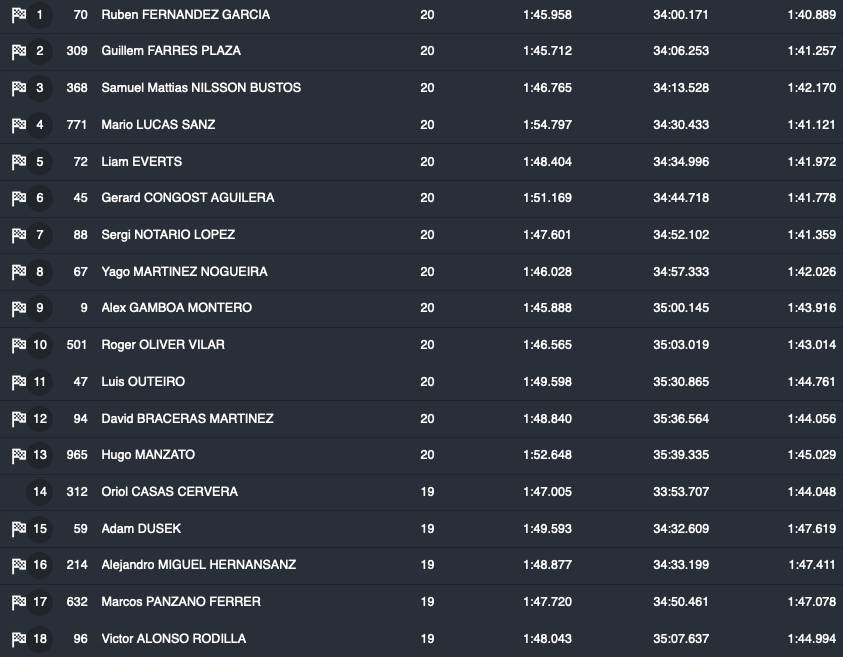
Task: Select the flag icon beside Alex Gamboa Montero
Action: coord(18,308)
